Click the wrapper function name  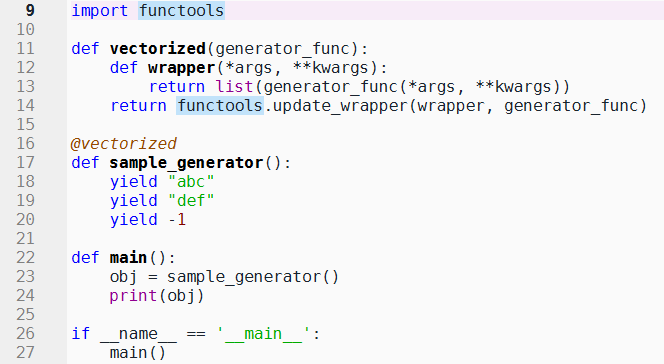182,68
